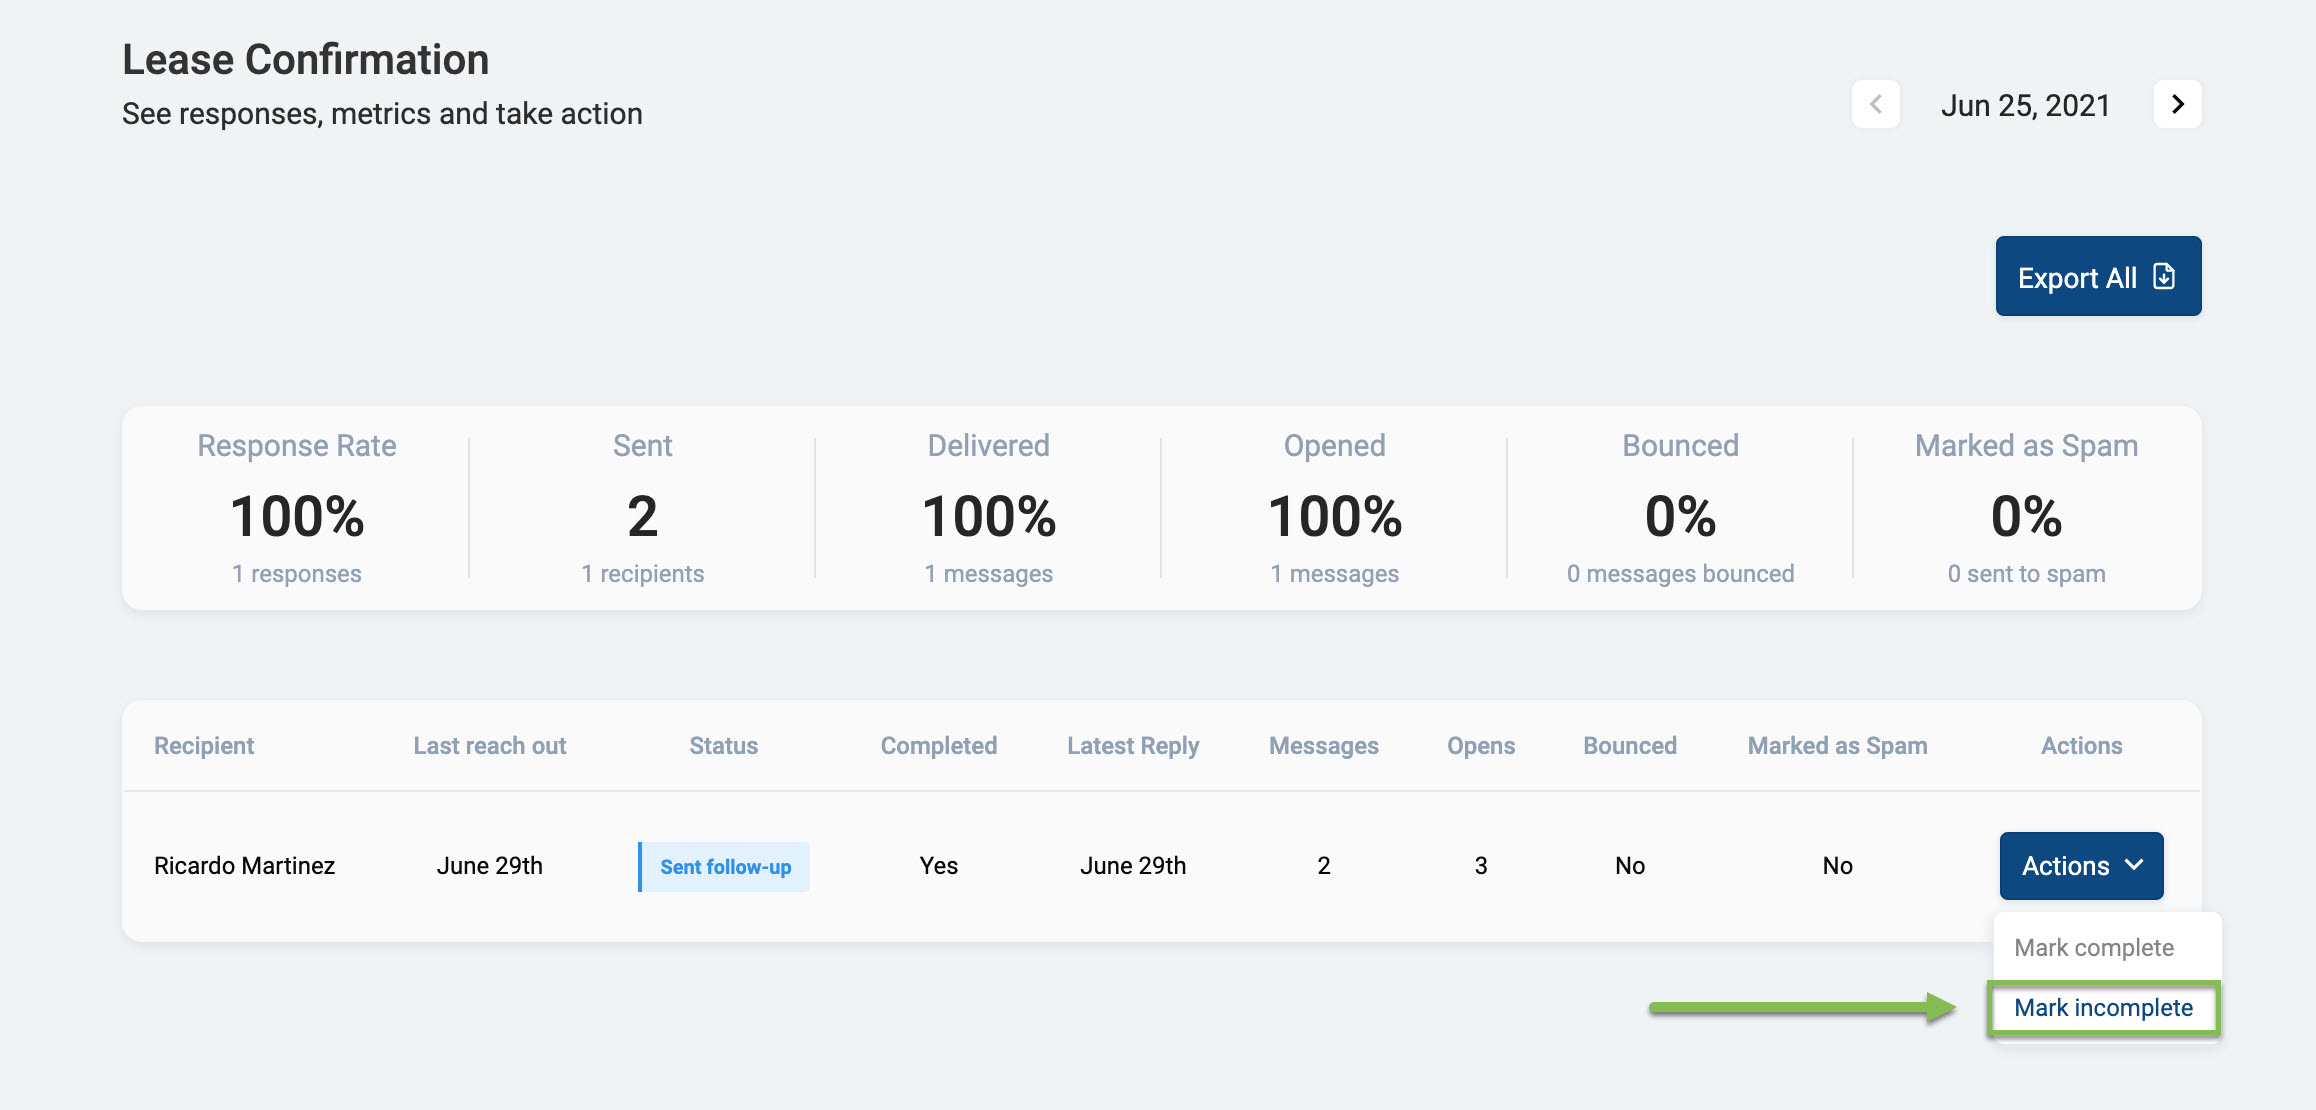Sort by Last reach out column header
This screenshot has height=1110, width=2316.
click(489, 746)
